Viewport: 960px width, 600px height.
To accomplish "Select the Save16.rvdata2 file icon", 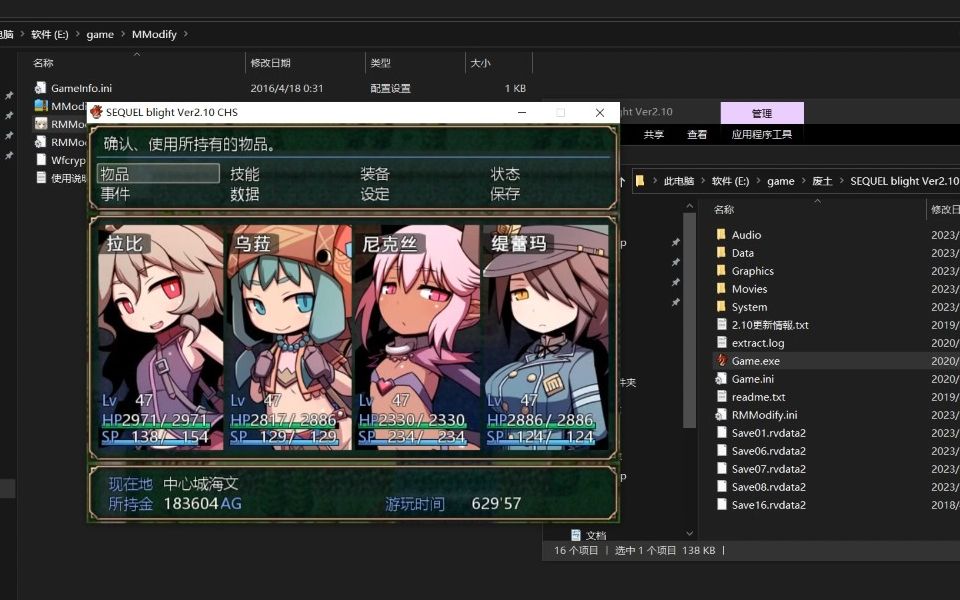I will (x=721, y=504).
